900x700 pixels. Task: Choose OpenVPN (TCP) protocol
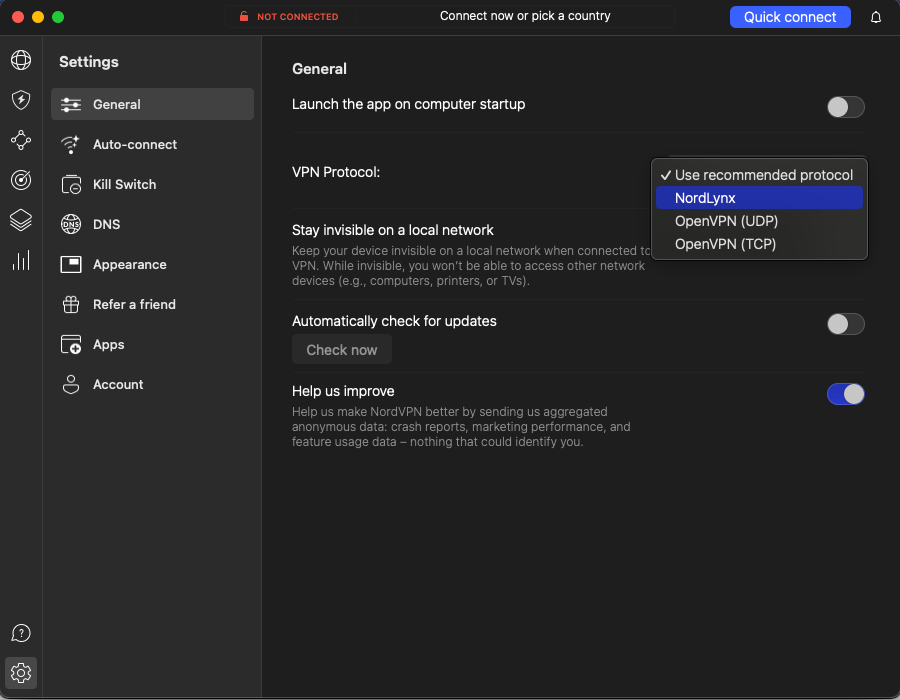pyautogui.click(x=759, y=244)
